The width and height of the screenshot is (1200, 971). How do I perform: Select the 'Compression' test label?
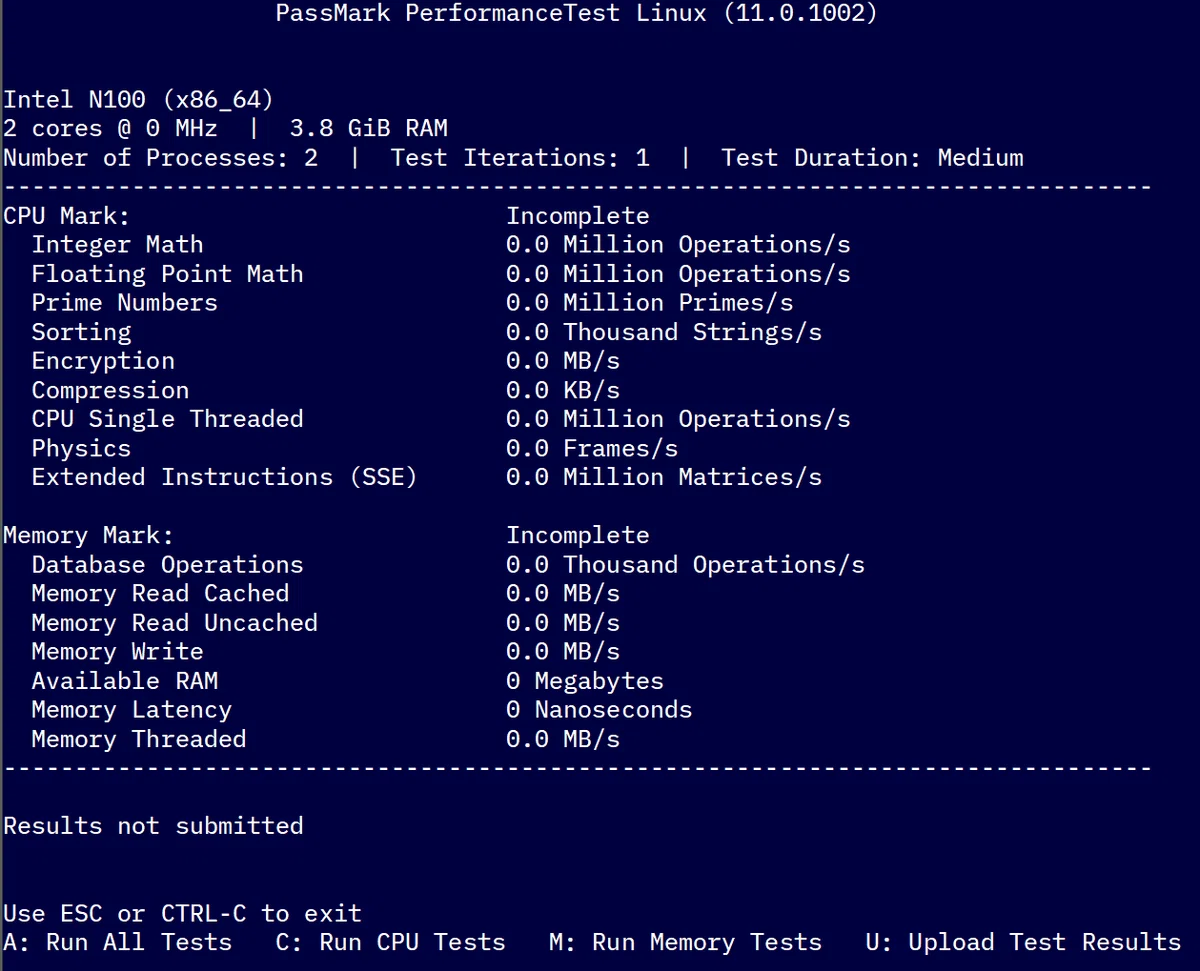(x=110, y=390)
